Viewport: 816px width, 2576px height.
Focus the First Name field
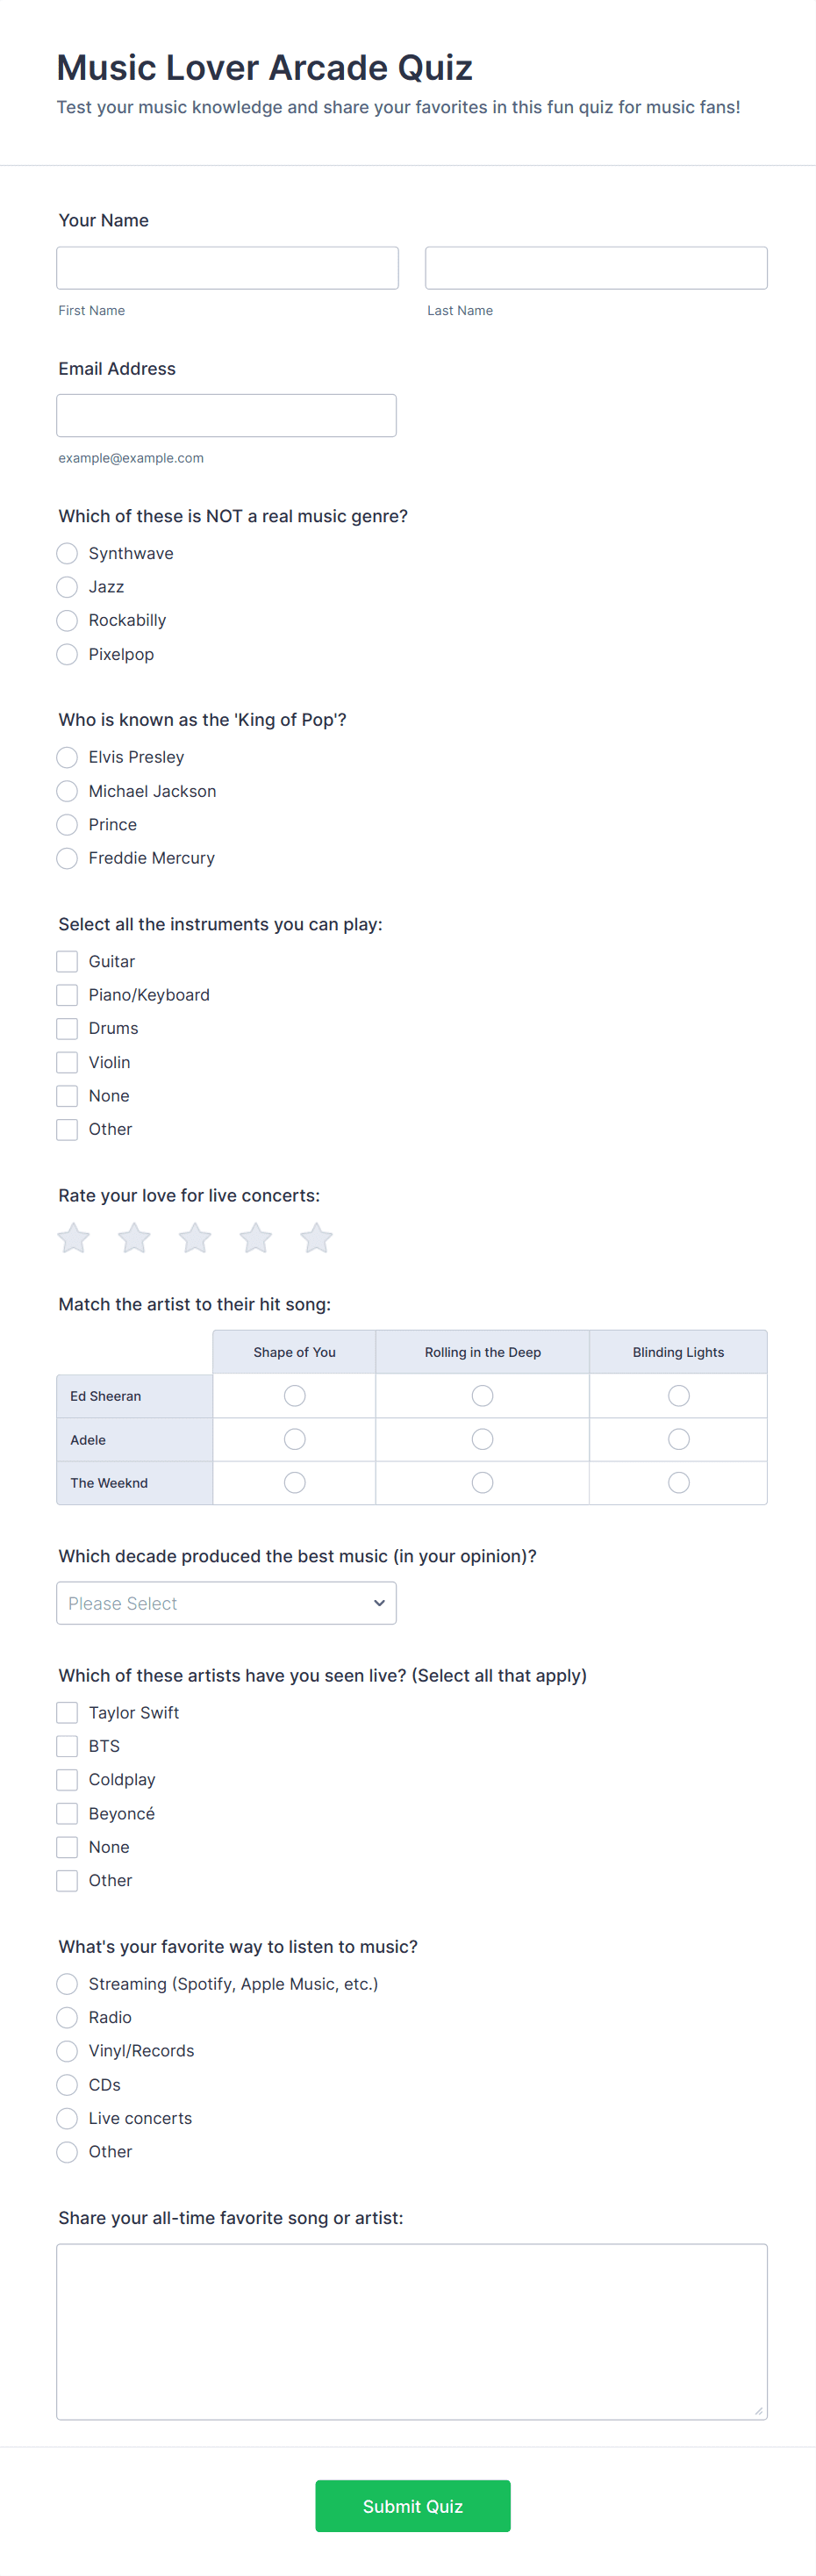click(227, 268)
